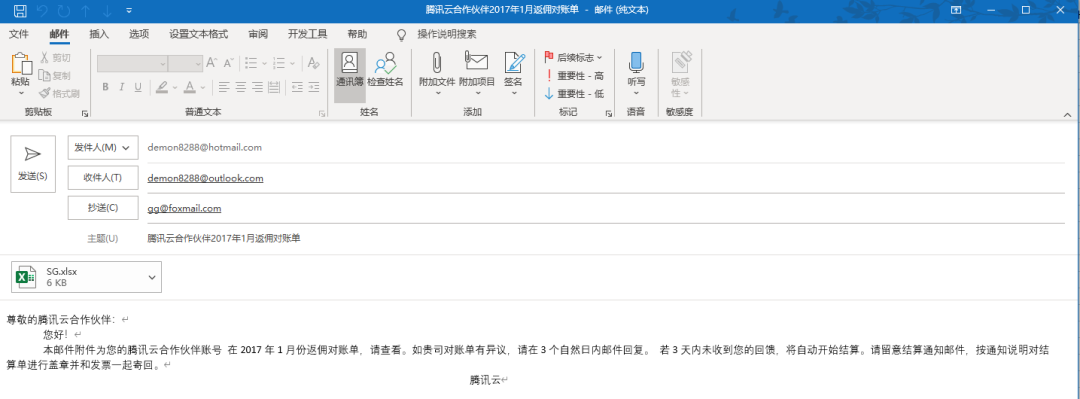1080x399 pixels.
Task: Toggle align right
Action: pos(258,87)
